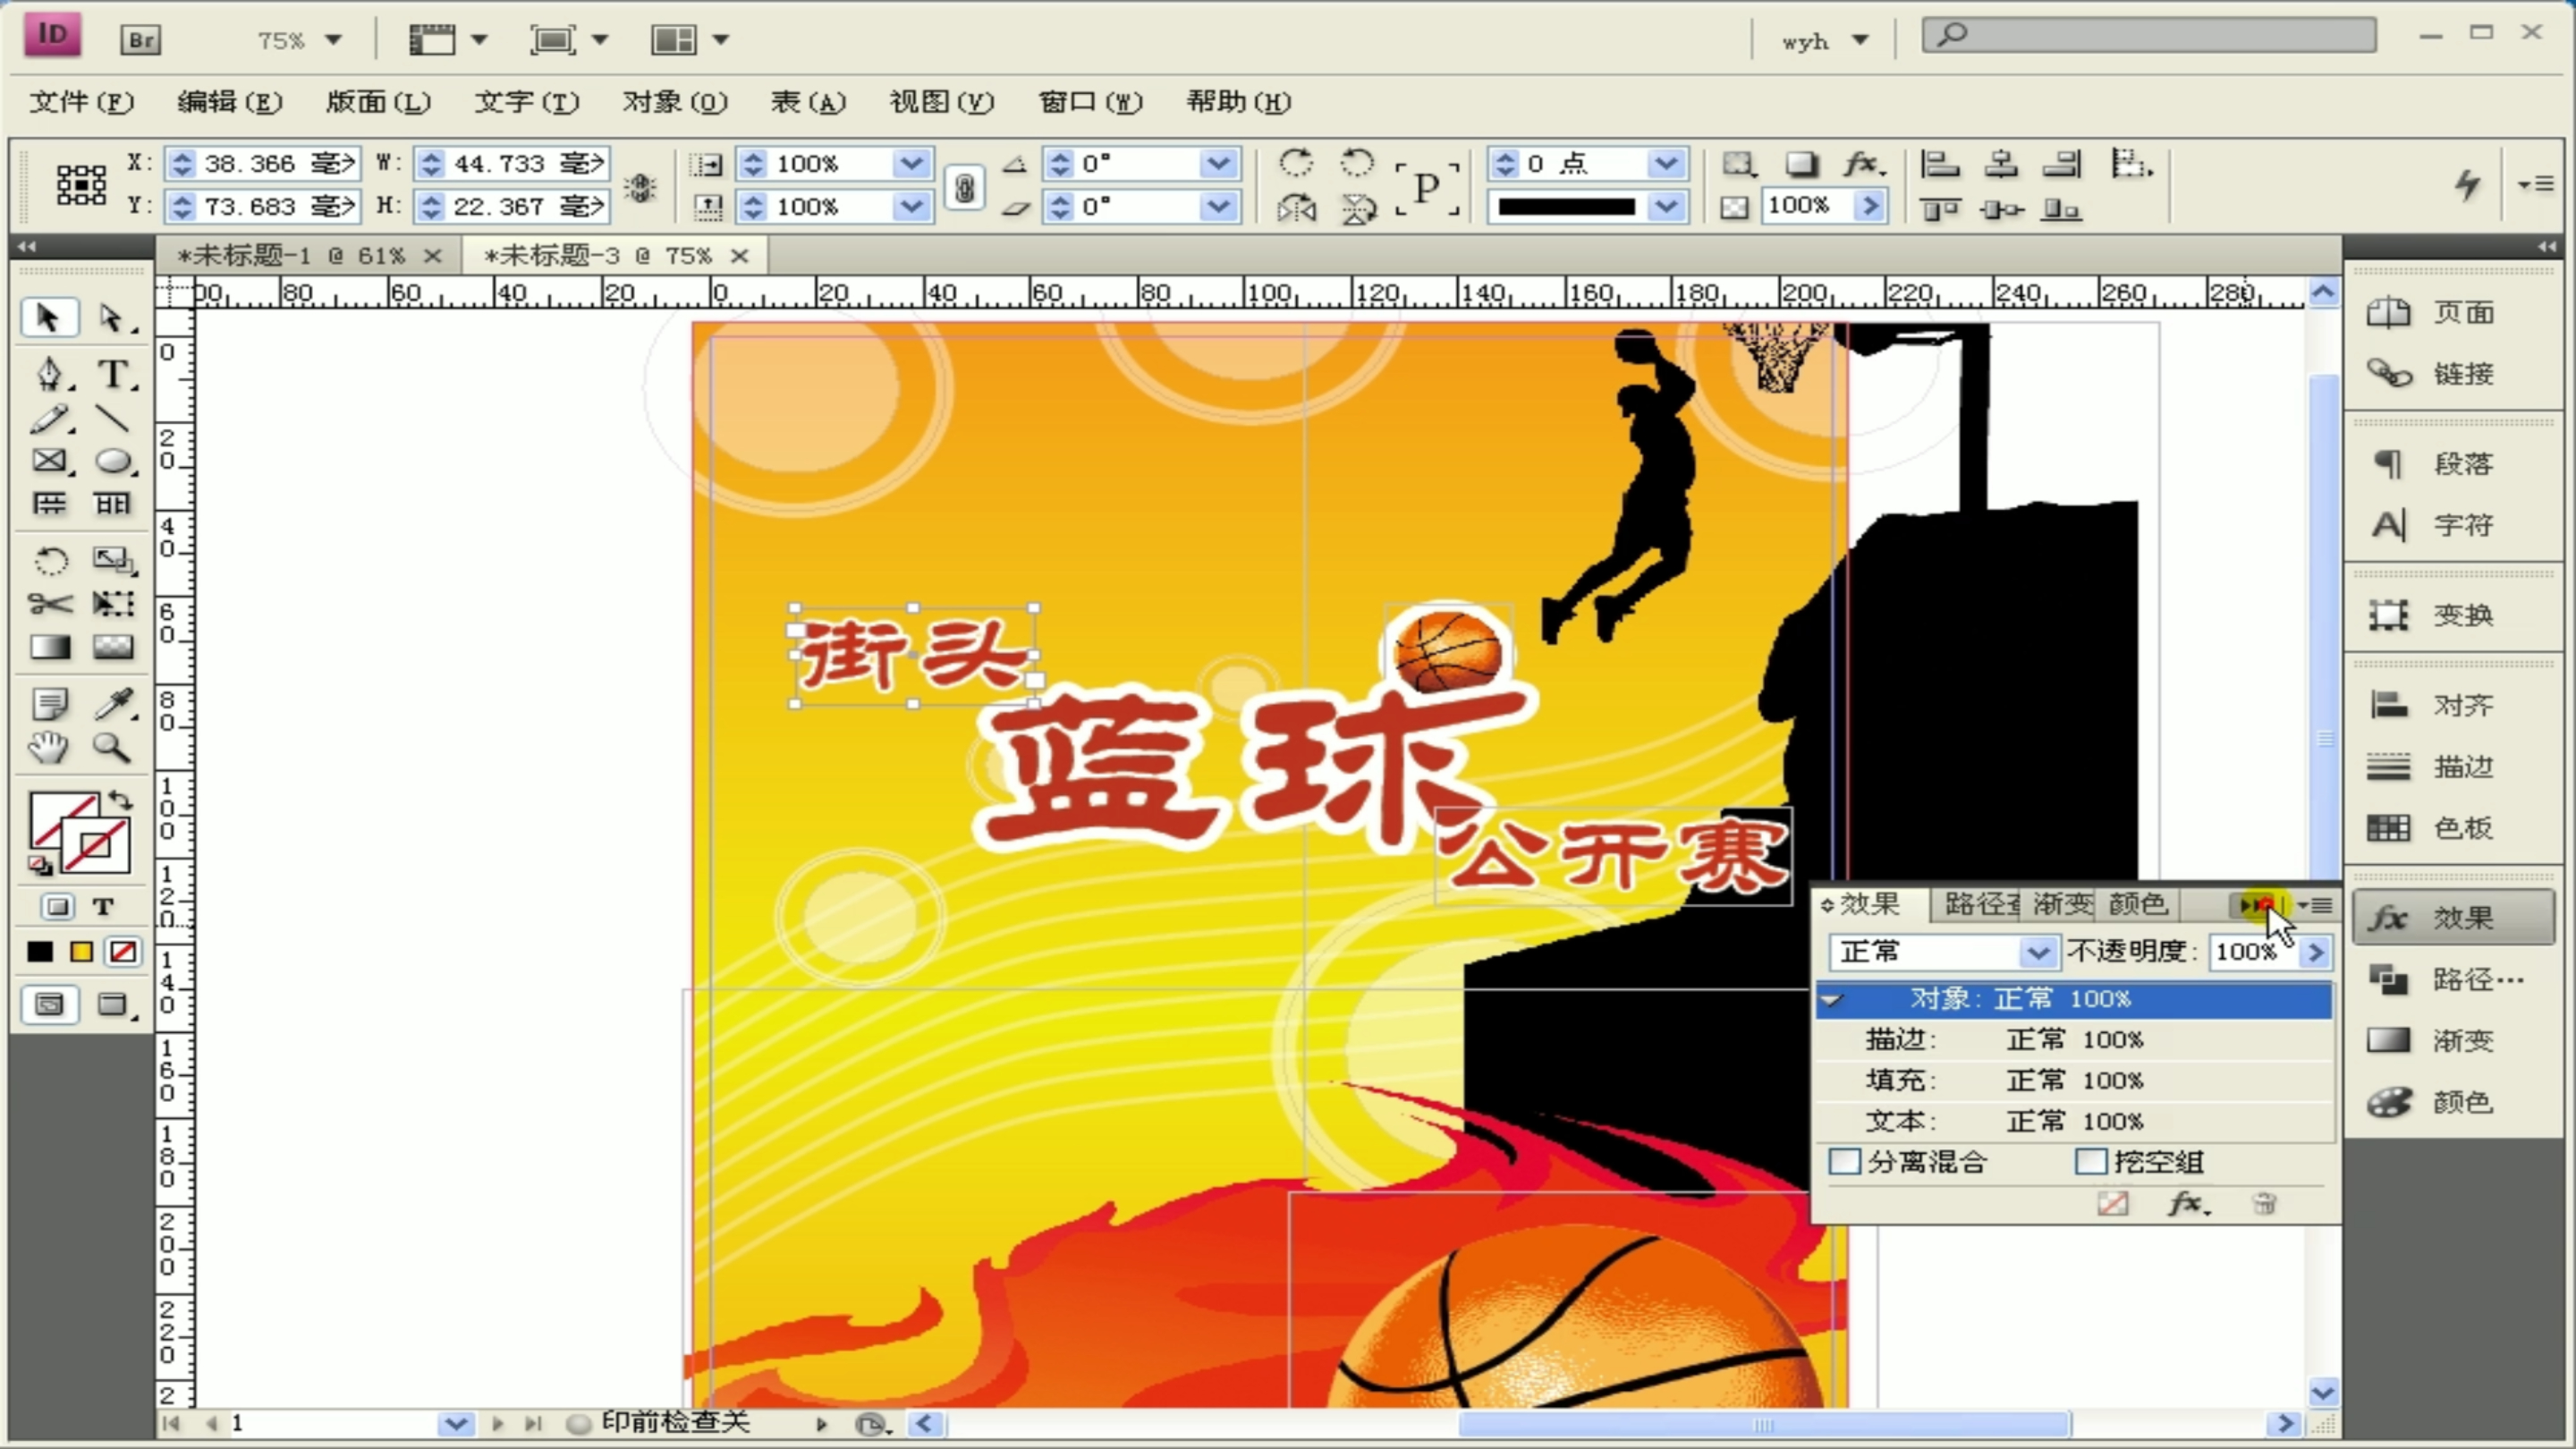Select the Note tool
Image resolution: width=2576 pixels, height=1449 pixels.
[50, 704]
